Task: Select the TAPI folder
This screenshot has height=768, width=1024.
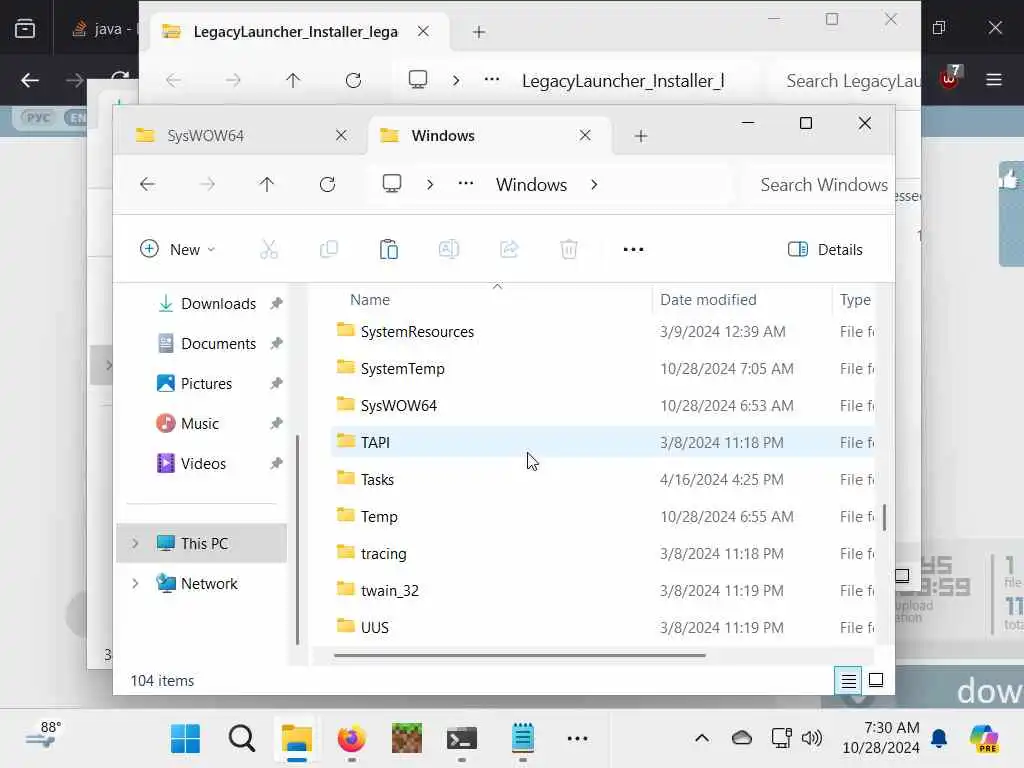Action: [x=602, y=443]
